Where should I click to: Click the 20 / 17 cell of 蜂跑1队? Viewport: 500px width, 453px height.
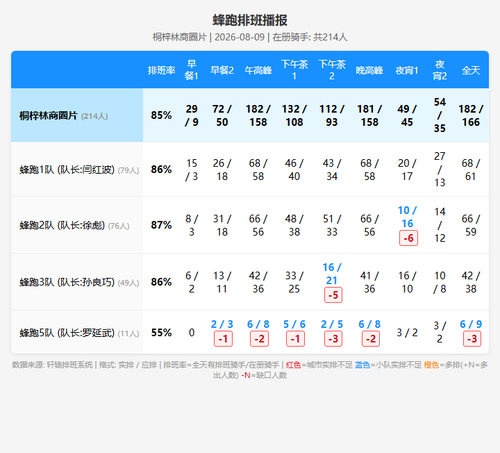tap(407, 169)
